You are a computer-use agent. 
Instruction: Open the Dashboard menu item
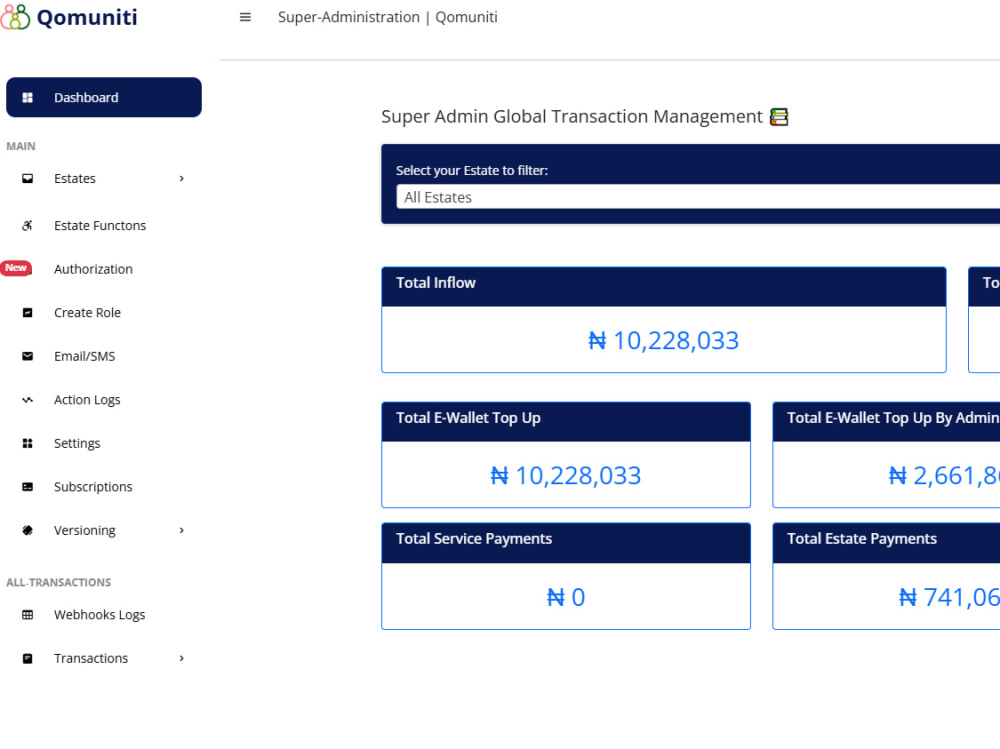[104, 97]
